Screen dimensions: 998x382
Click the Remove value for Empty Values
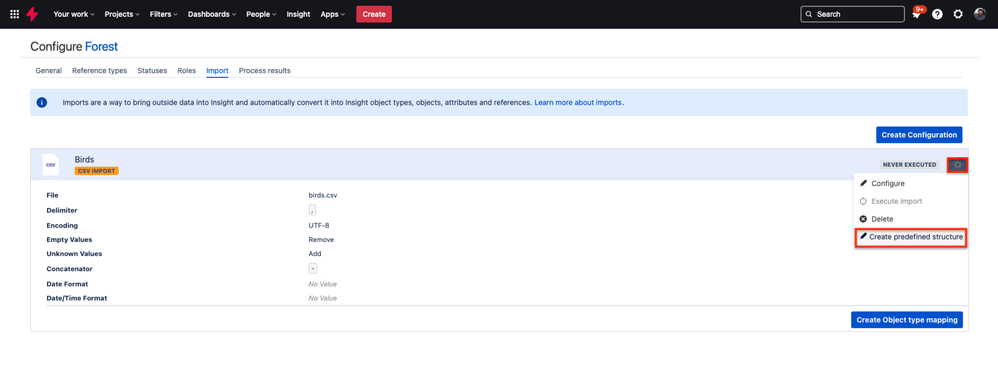[x=321, y=239]
